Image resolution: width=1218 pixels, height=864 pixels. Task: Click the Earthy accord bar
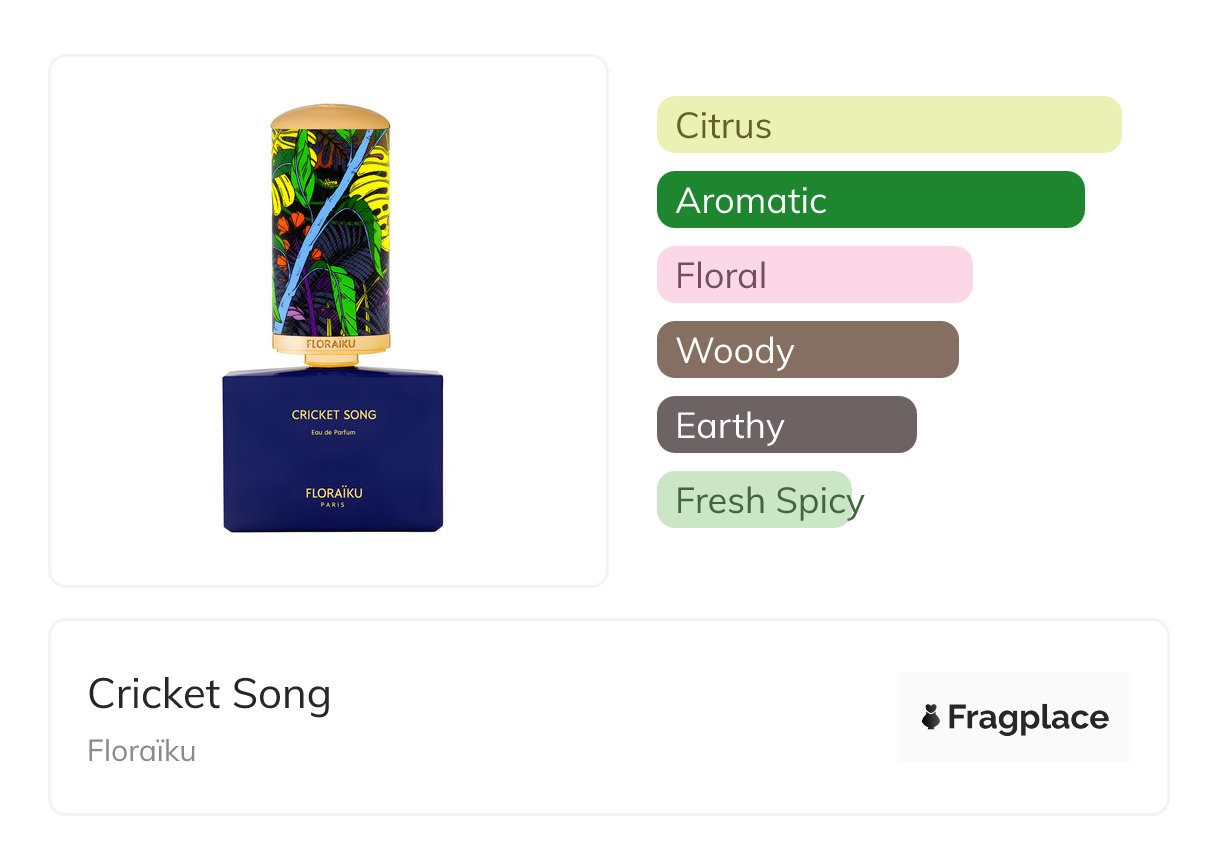[x=786, y=425]
